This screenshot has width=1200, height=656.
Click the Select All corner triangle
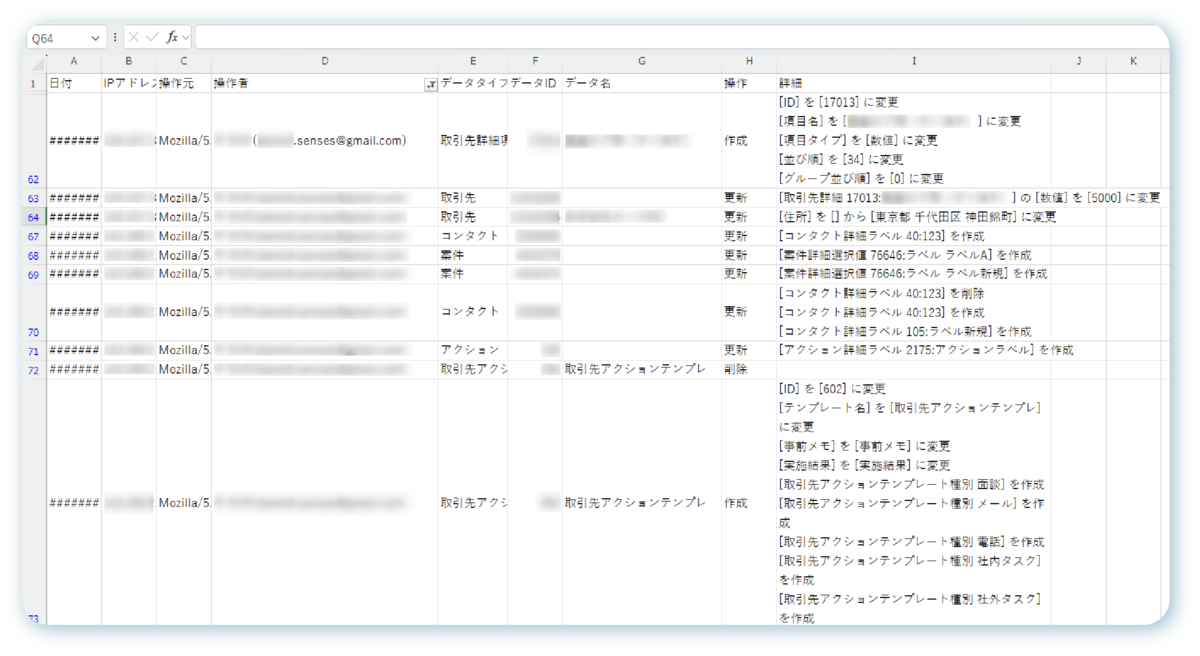[36, 62]
